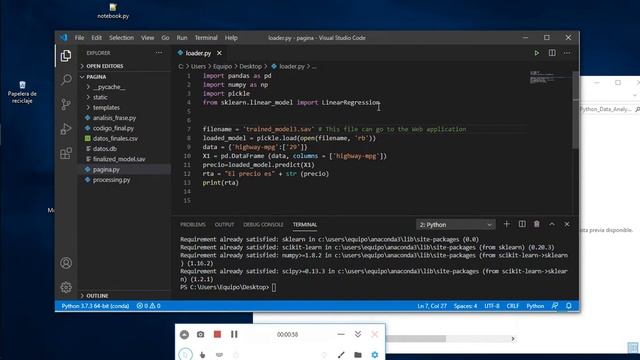Screen dimensions: 640x360
Task: Open datos_finales.csv in the explorer
Action: (x=115, y=138)
